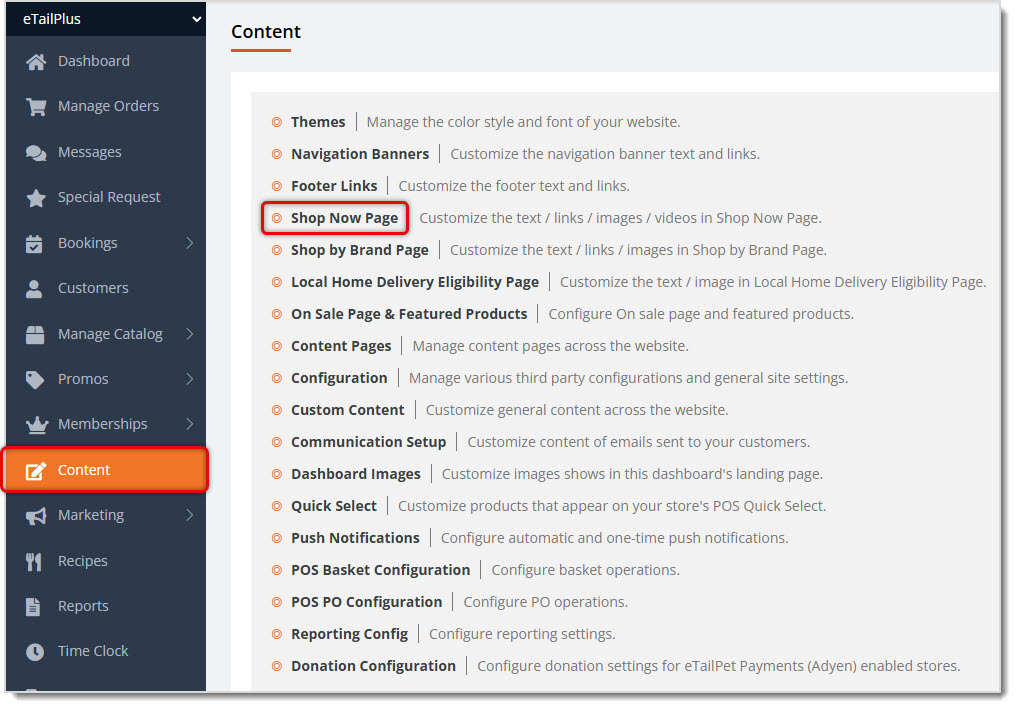Open On Sale Page & Featured Products
The width and height of the screenshot is (1016, 708).
[x=410, y=314]
